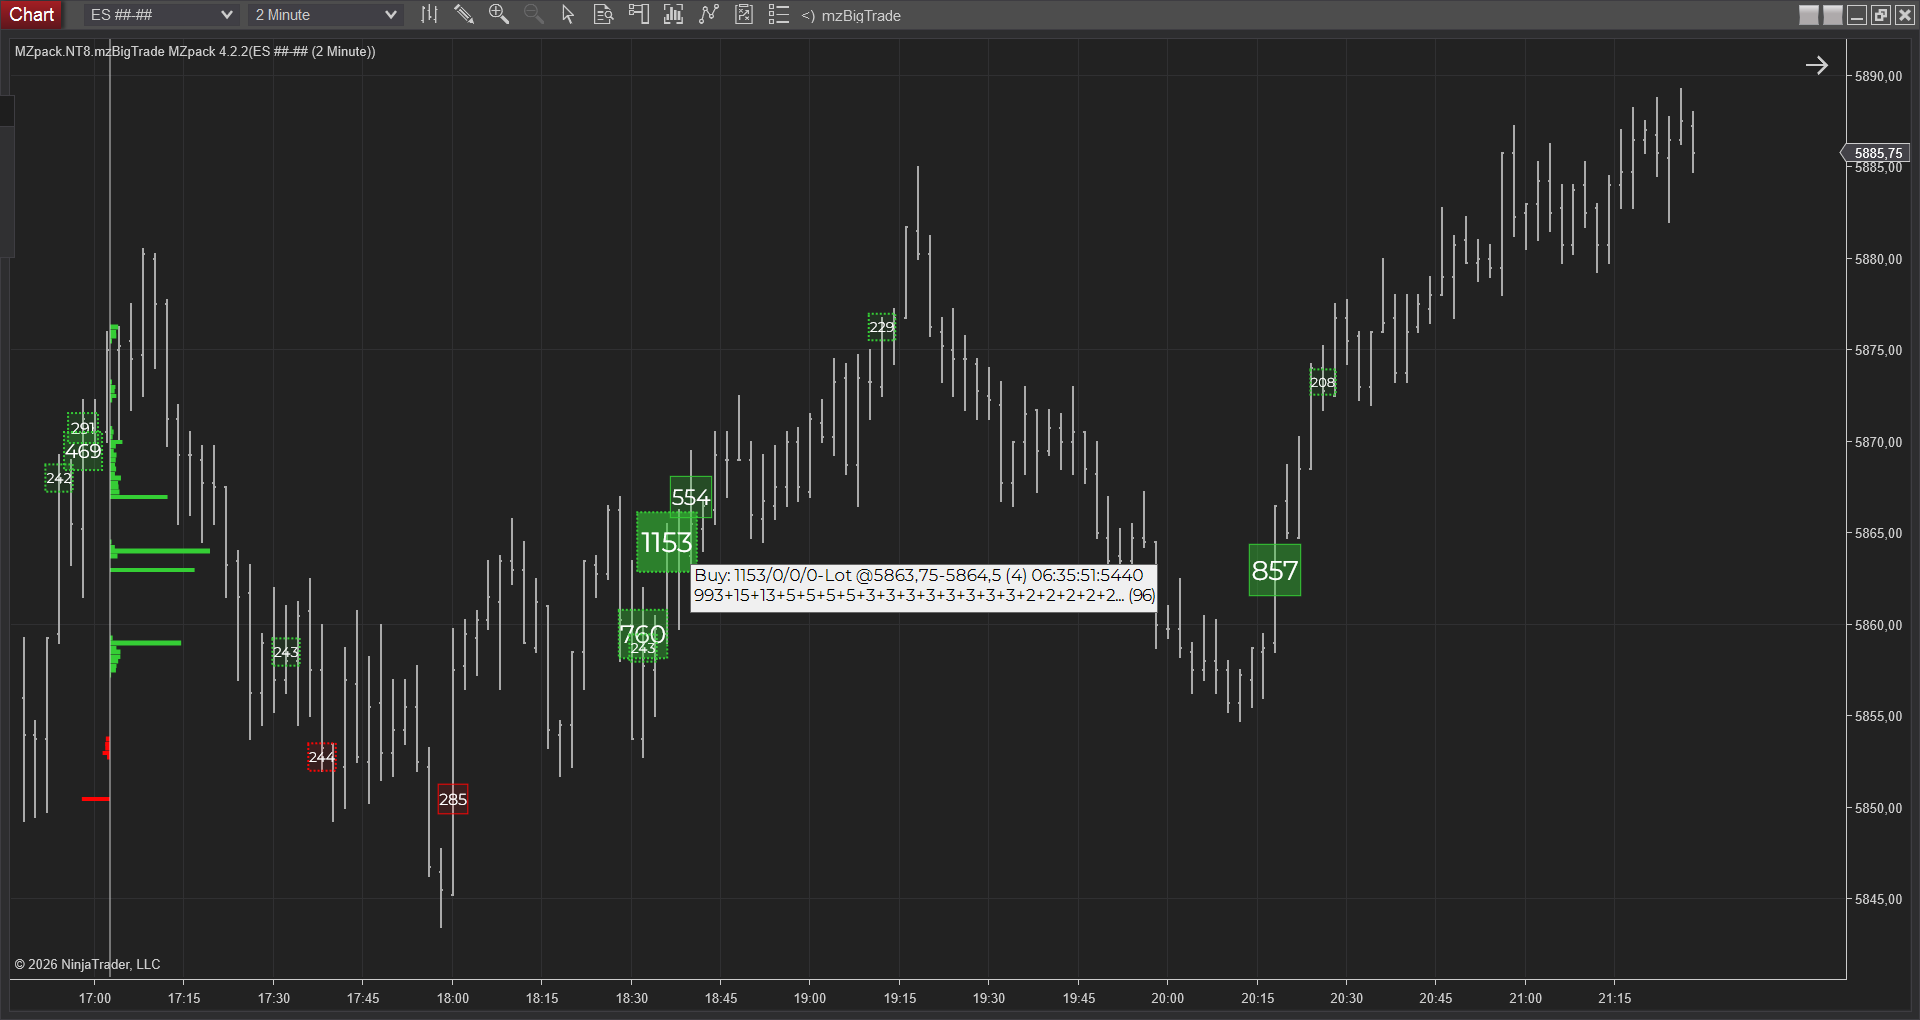1920x1020 pixels.
Task: Open the cursor pointer type menu
Action: coord(568,14)
